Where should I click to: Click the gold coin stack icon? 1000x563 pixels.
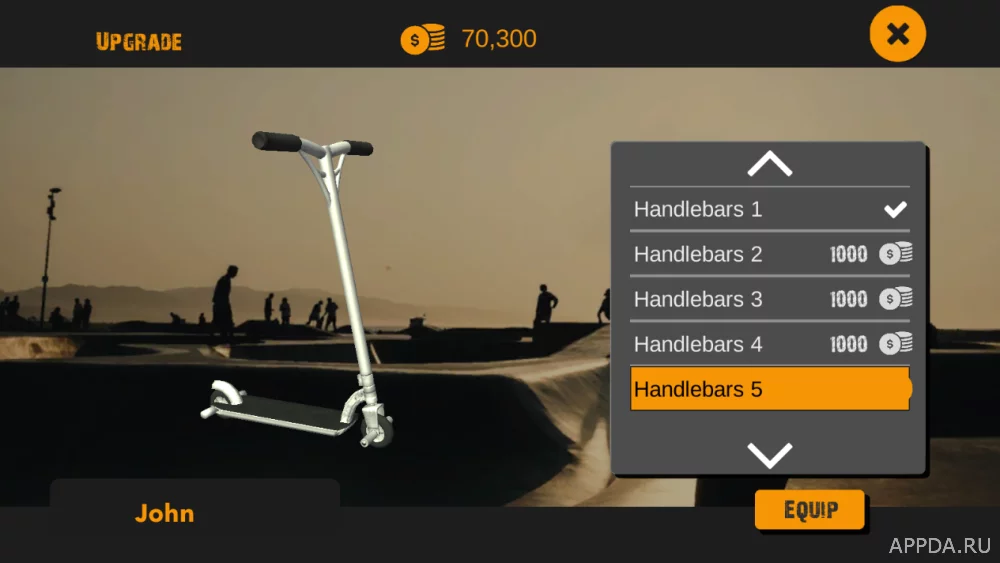click(x=423, y=39)
